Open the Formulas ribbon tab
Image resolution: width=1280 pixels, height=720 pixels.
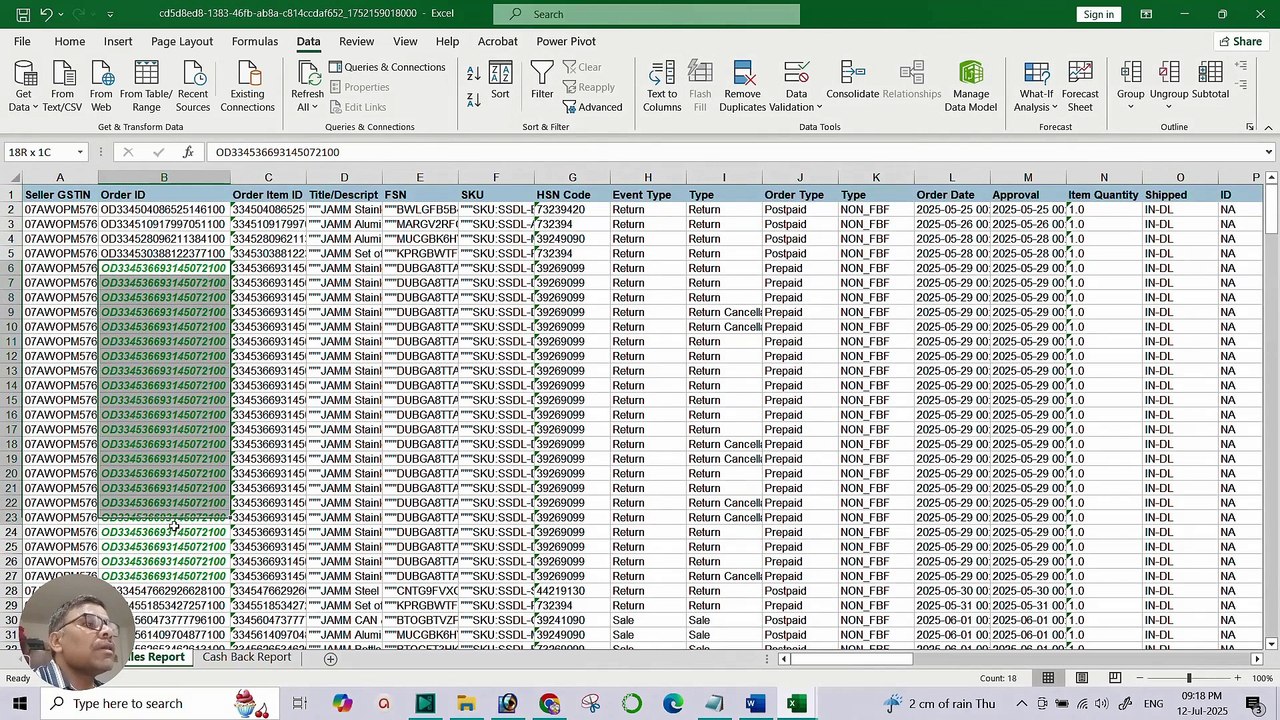[x=254, y=41]
